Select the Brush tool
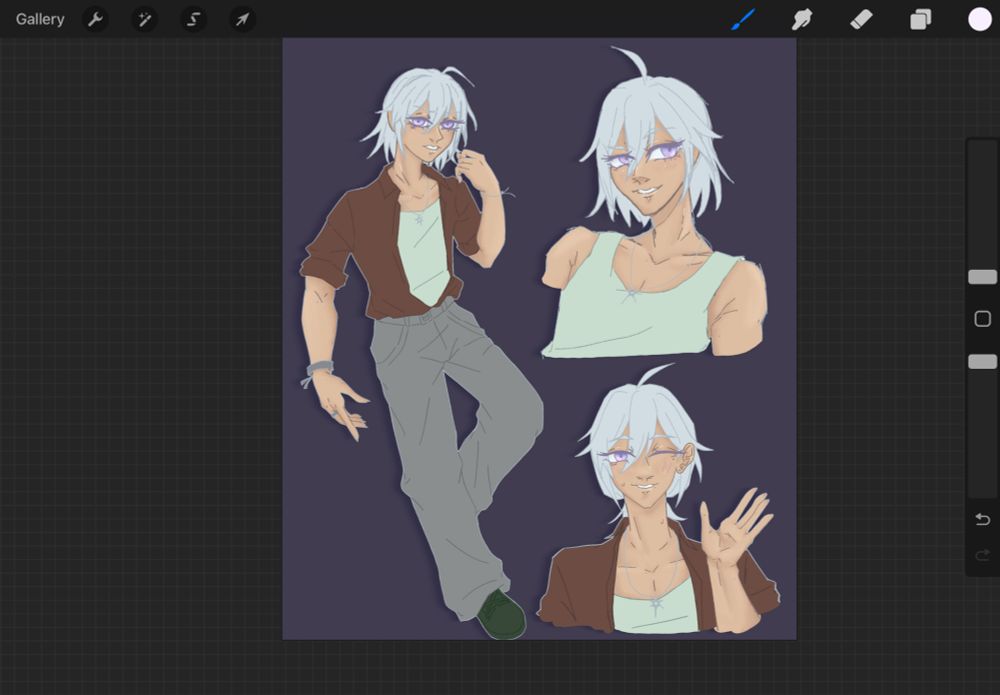Viewport: 1000px width, 695px height. [743, 19]
